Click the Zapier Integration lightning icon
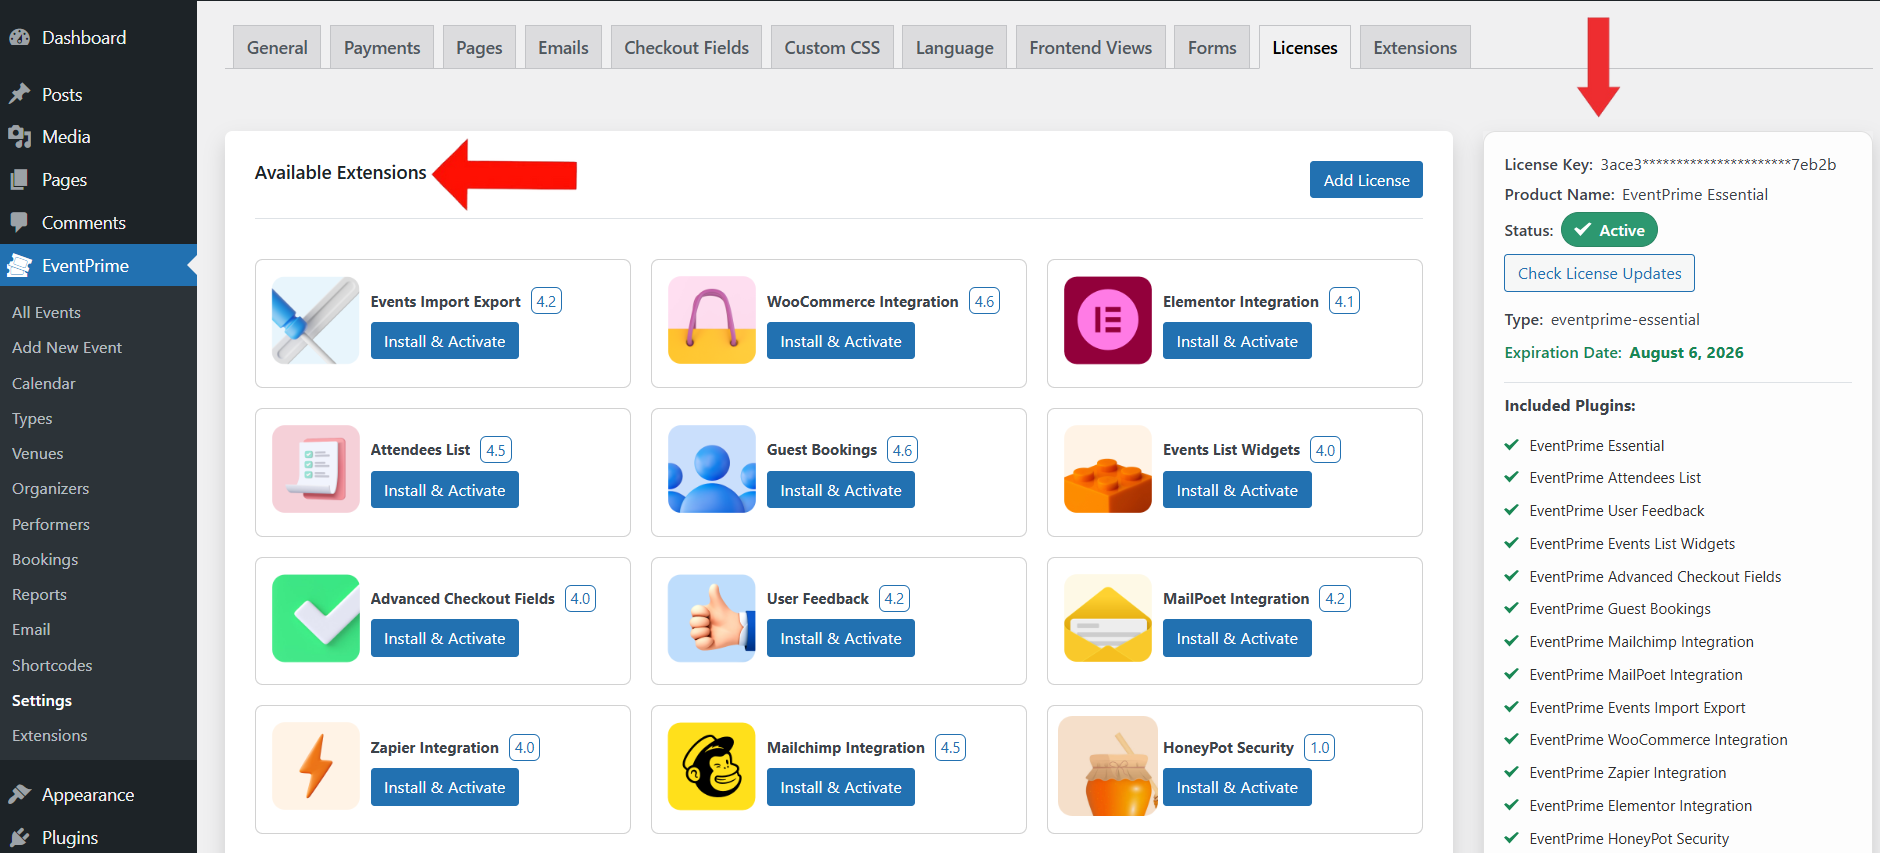Image resolution: width=1880 pixels, height=853 pixels. [315, 766]
